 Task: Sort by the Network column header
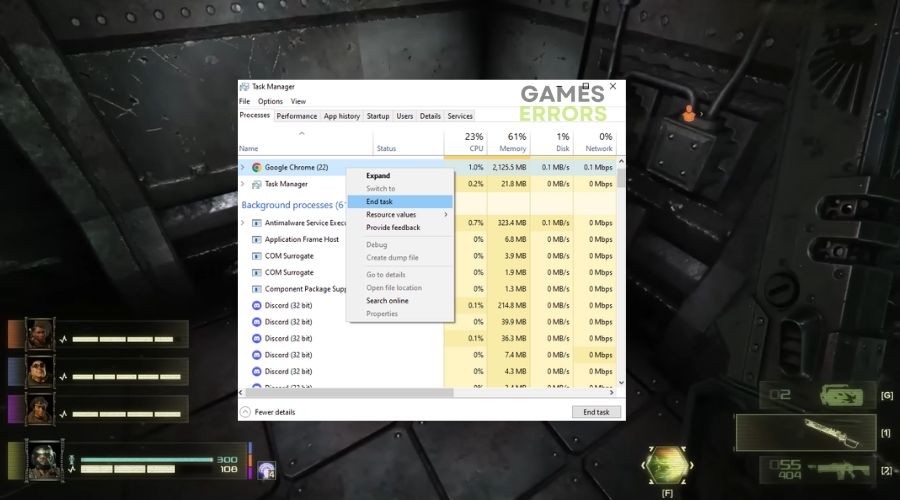(595, 142)
